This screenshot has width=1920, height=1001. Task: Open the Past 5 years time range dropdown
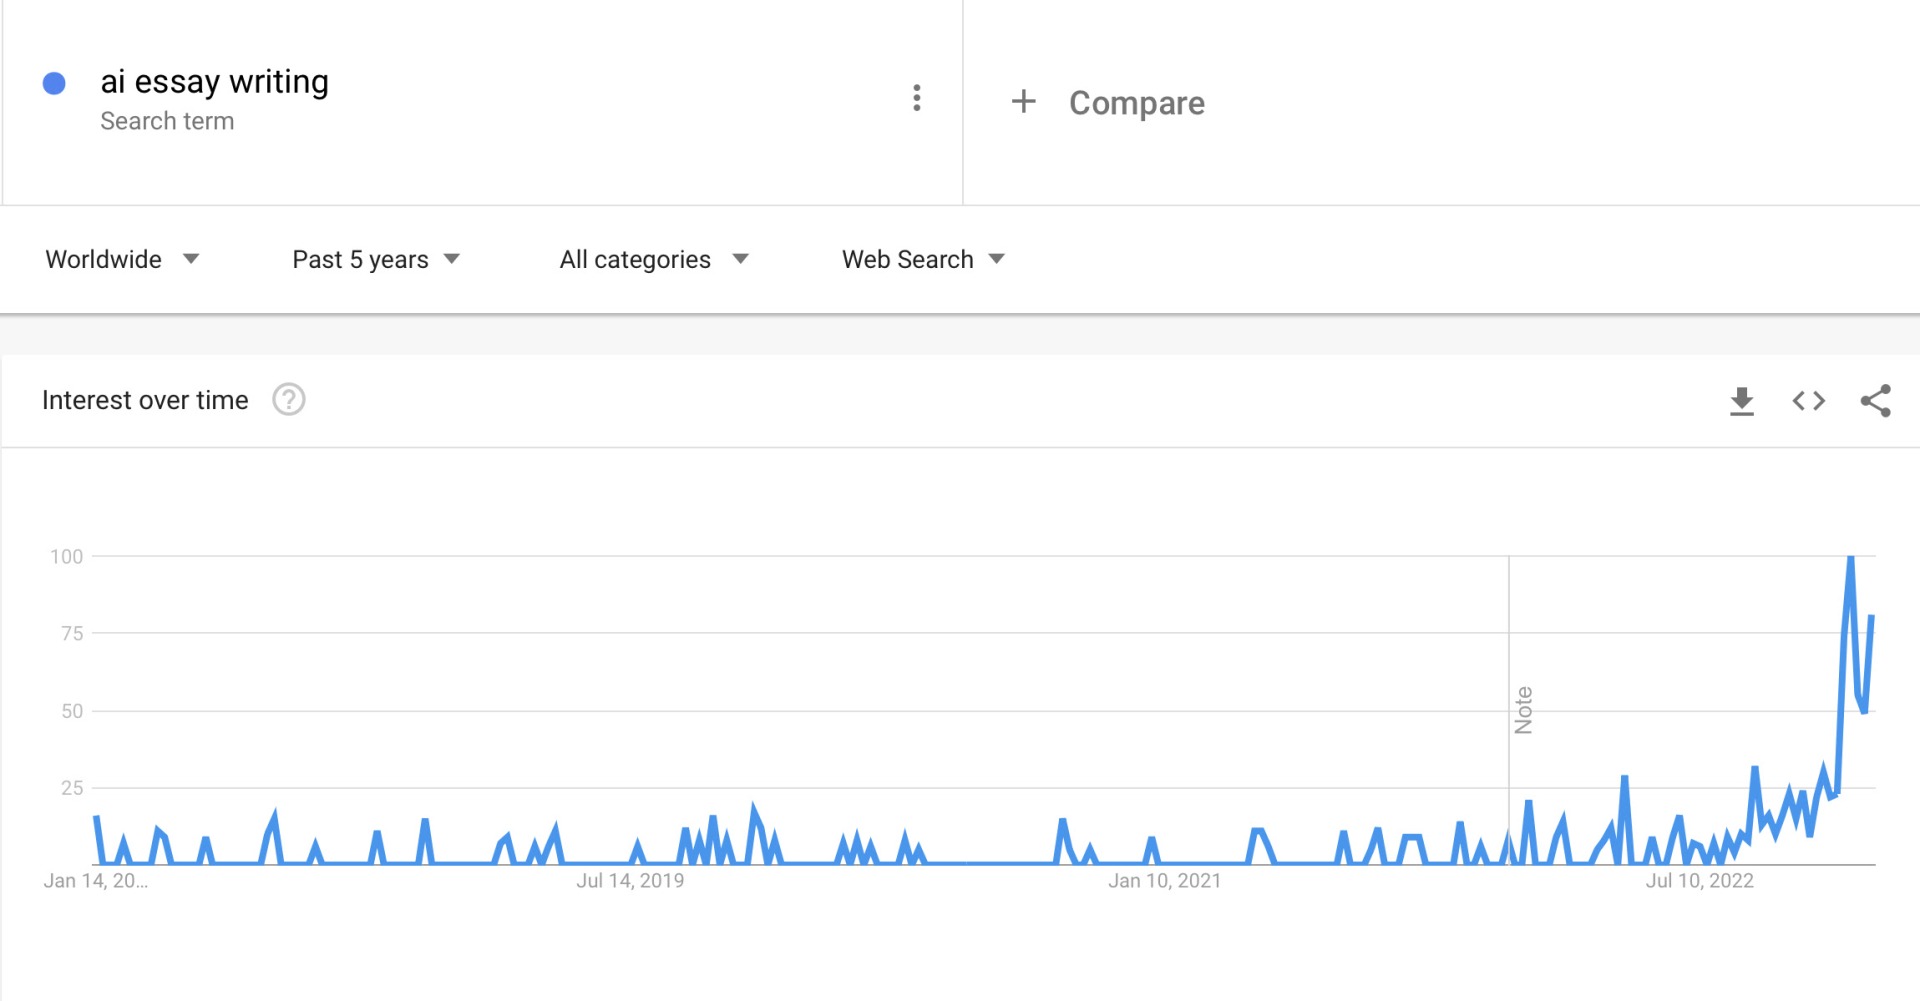[376, 259]
